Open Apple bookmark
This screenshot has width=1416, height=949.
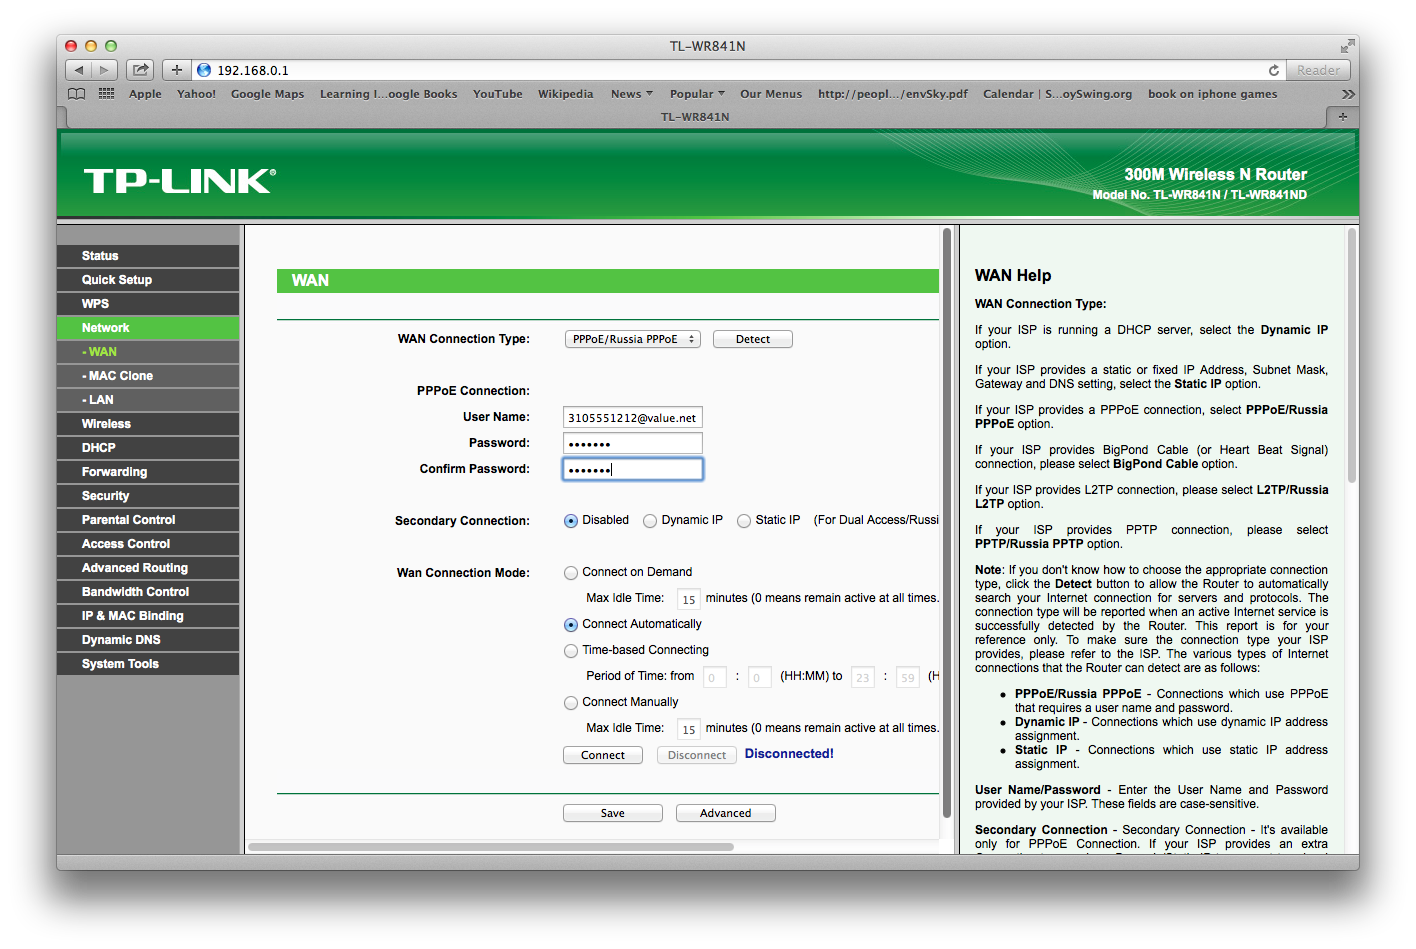(145, 94)
